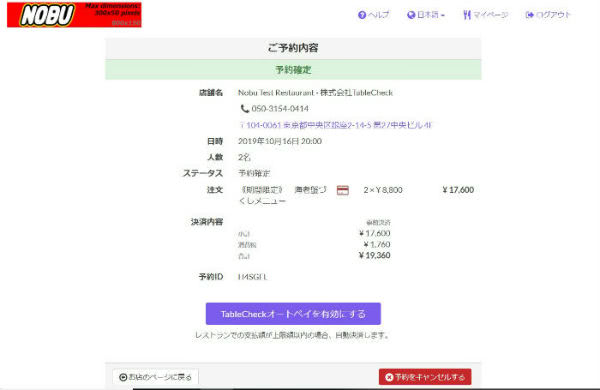
Task: Click the back arrow icon on return button
Action: tap(123, 377)
